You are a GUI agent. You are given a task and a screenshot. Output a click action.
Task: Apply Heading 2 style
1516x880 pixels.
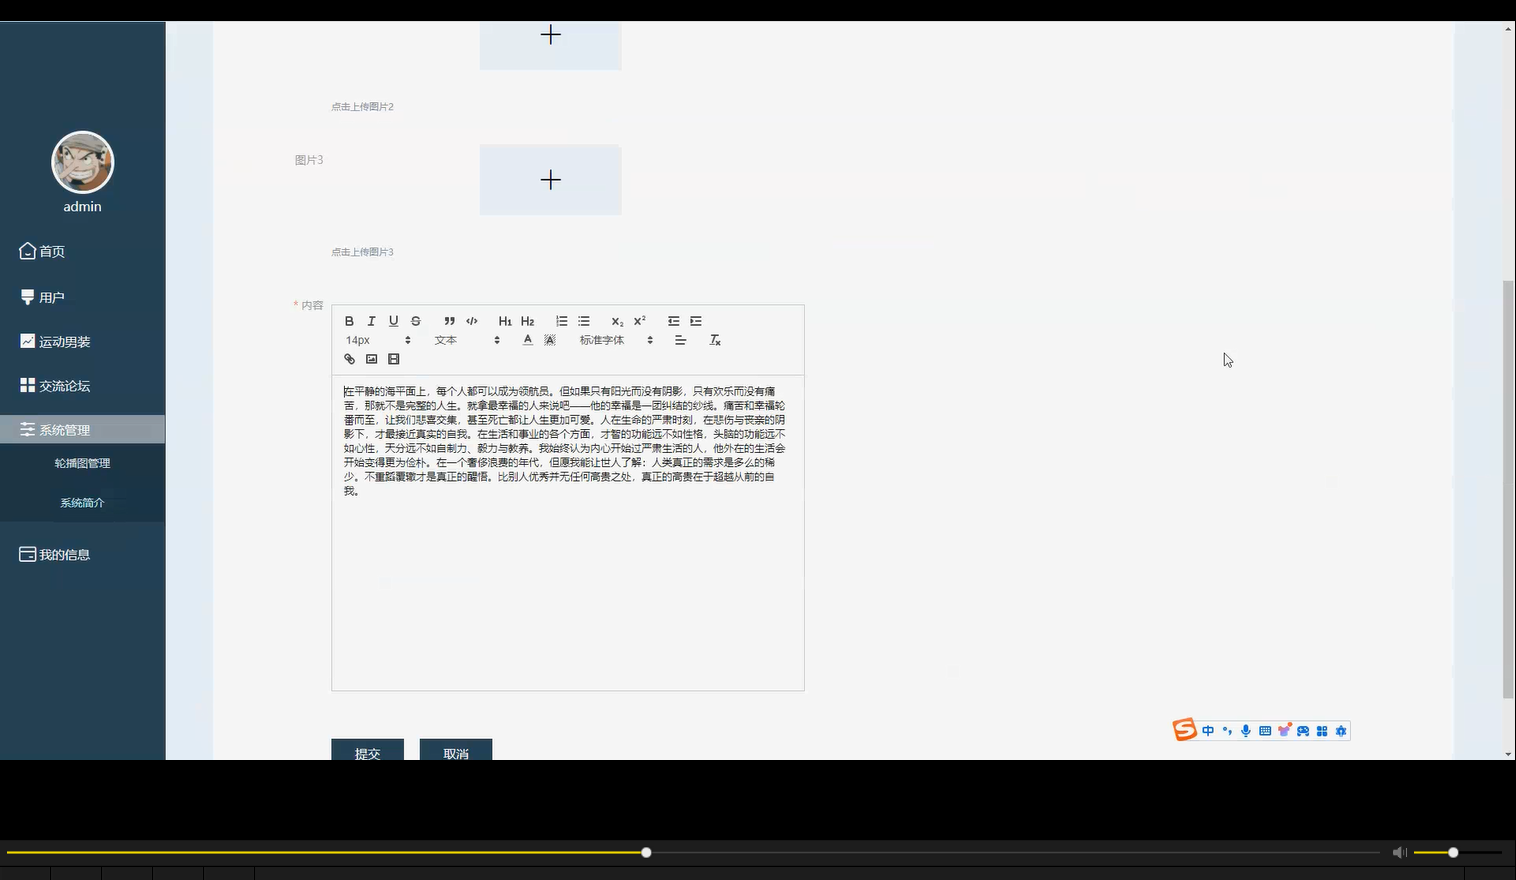click(527, 321)
